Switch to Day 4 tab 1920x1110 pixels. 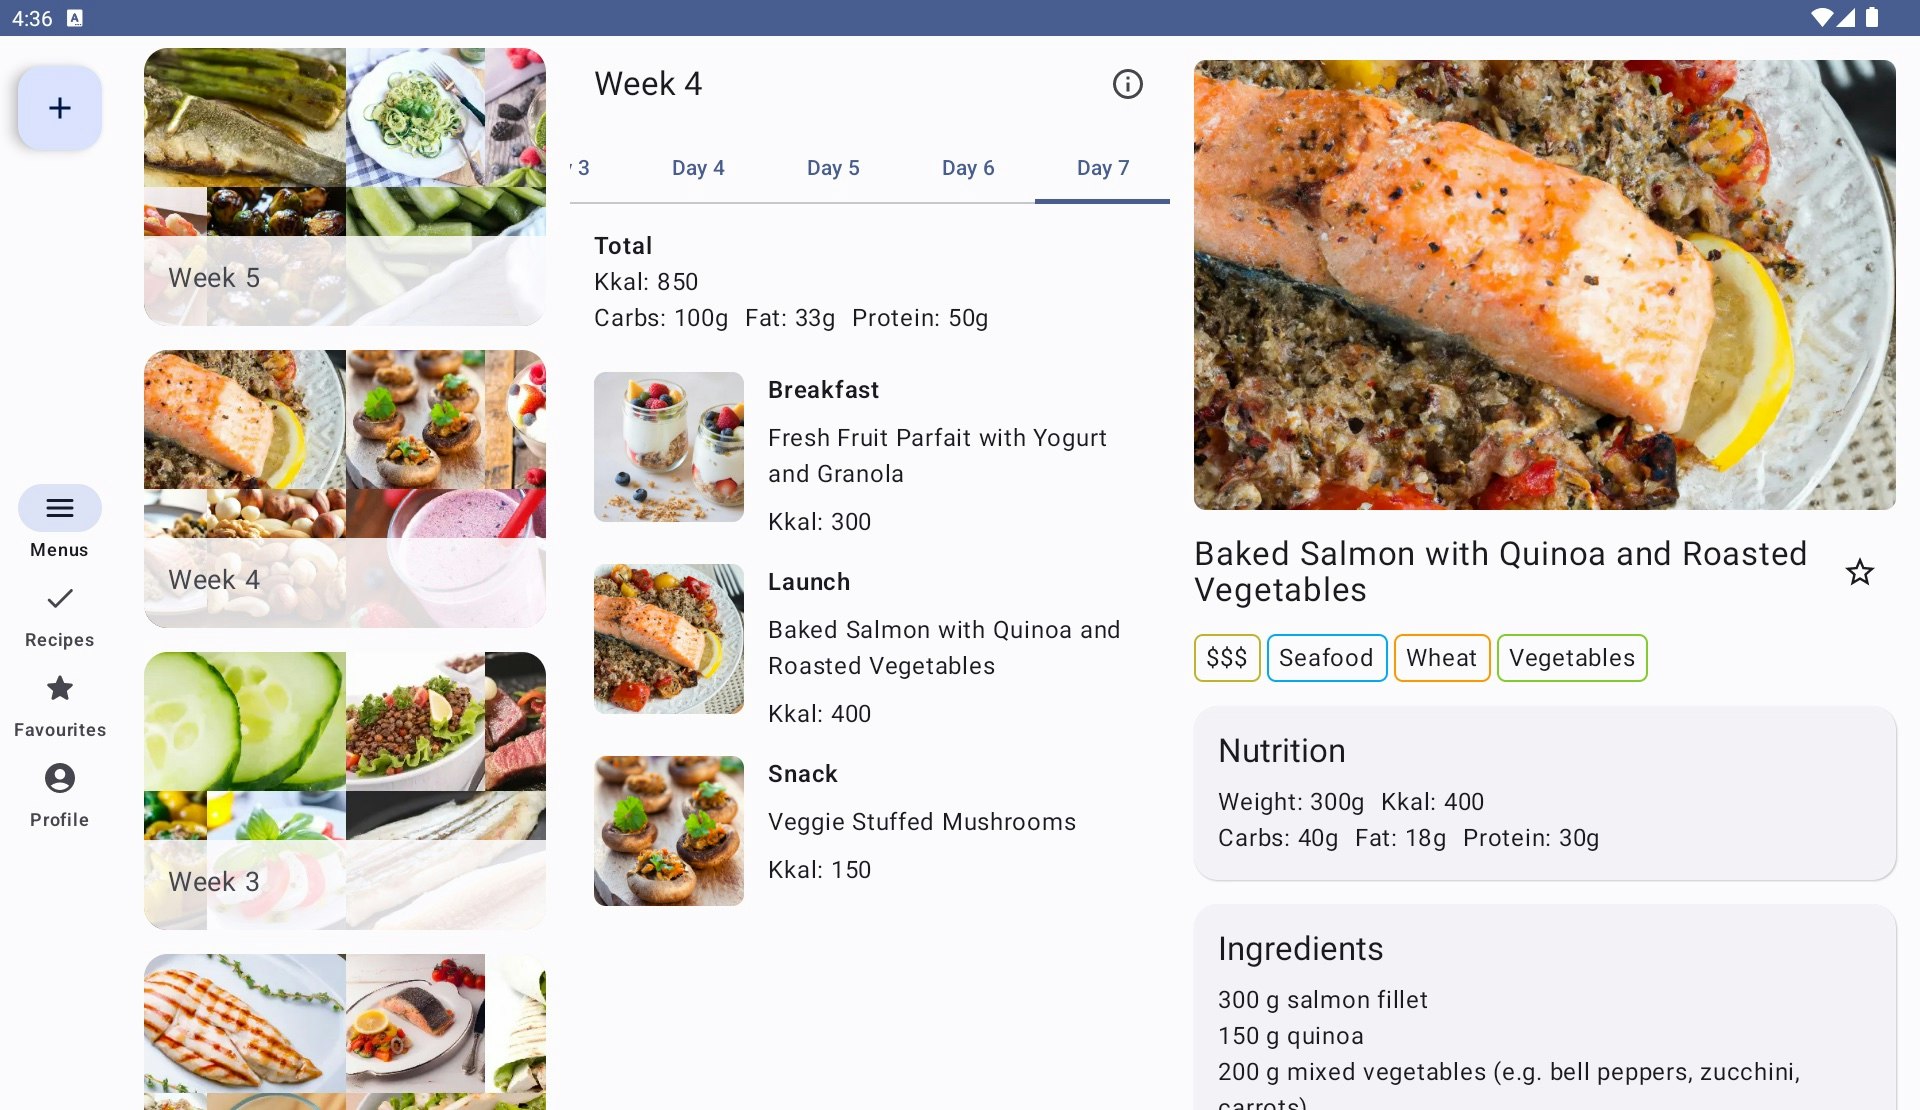[x=698, y=168]
